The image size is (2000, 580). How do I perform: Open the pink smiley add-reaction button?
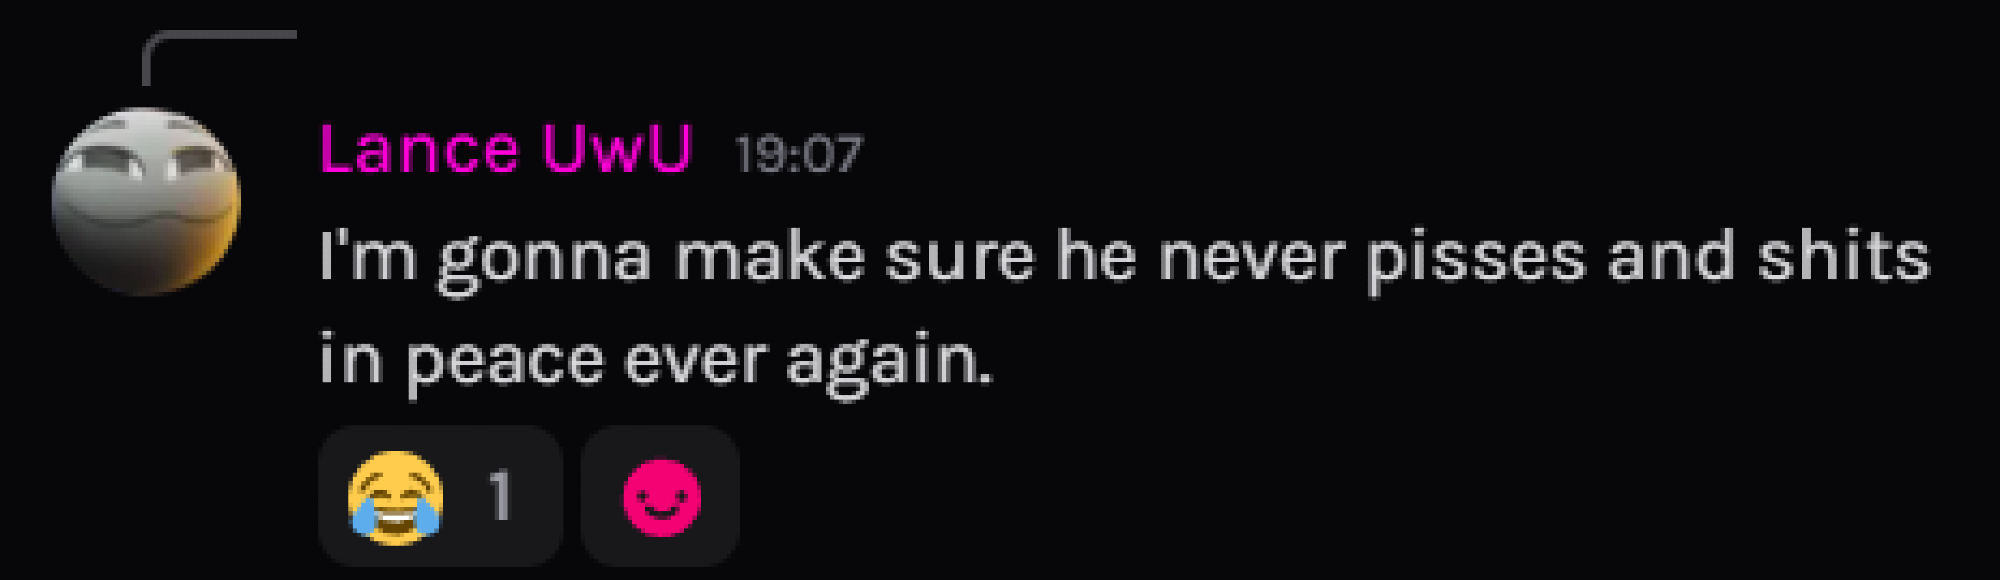coord(661,497)
